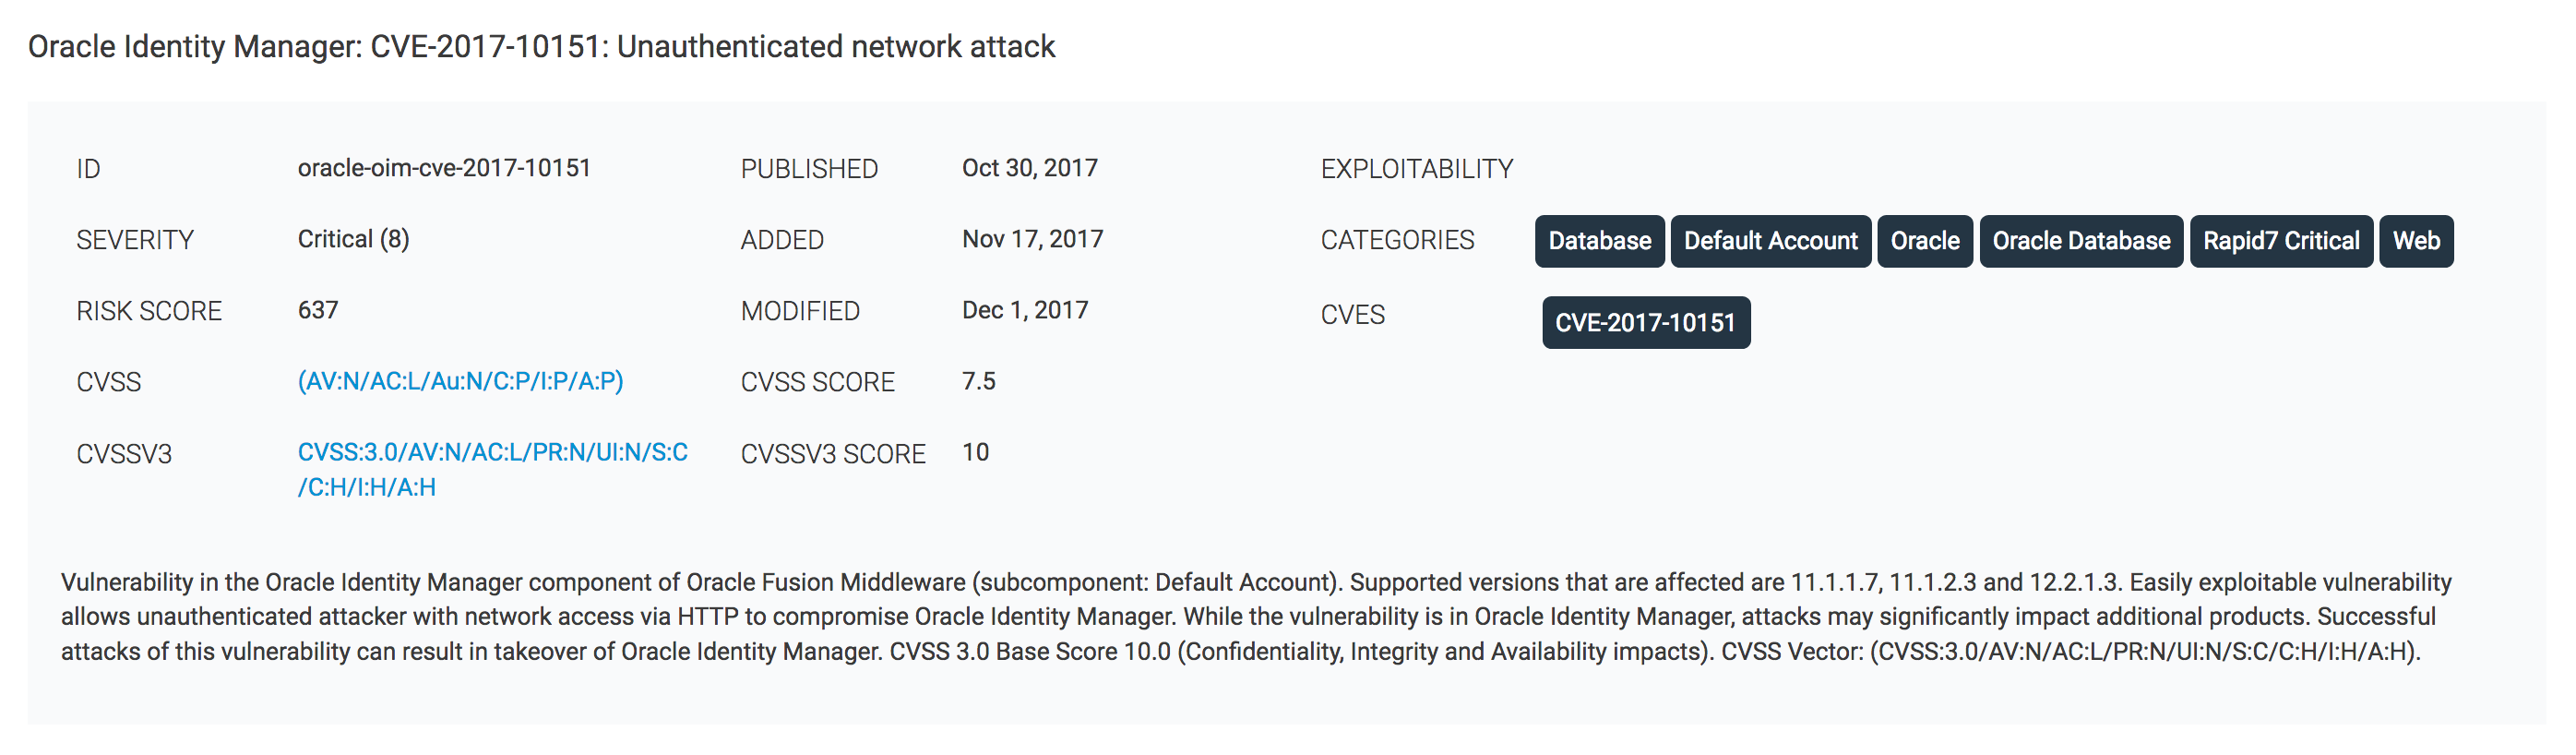Click the Database category tag
The width and height of the screenshot is (2576, 755).
point(1598,240)
